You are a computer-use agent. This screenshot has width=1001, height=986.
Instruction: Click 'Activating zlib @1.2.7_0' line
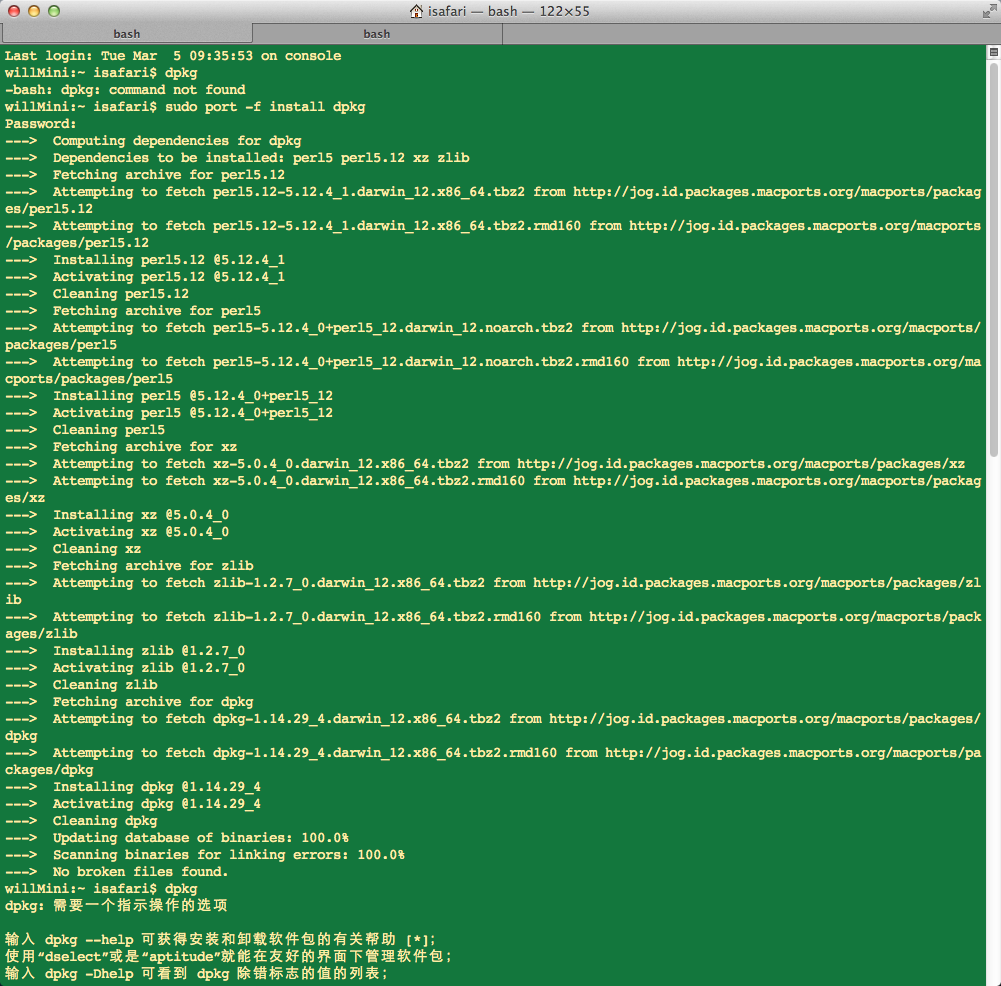pyautogui.click(x=125, y=668)
